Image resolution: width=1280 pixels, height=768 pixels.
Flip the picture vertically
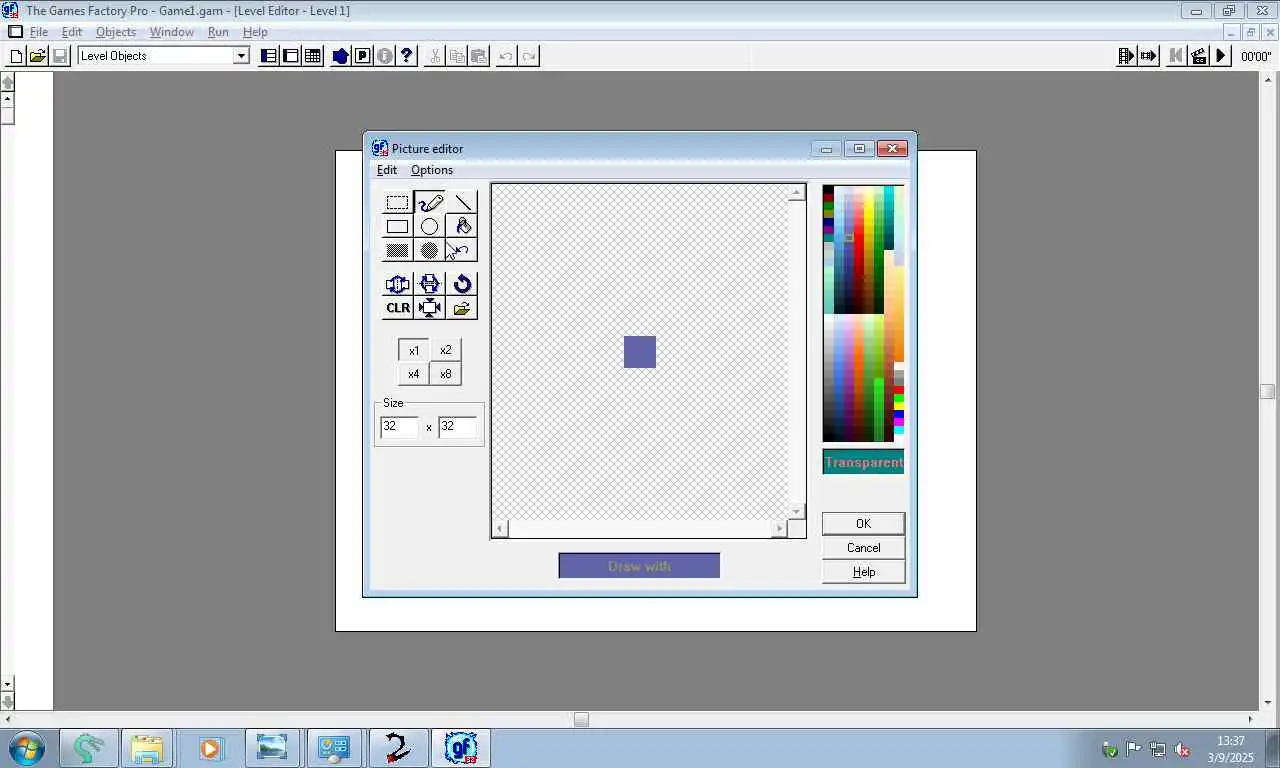(x=430, y=284)
